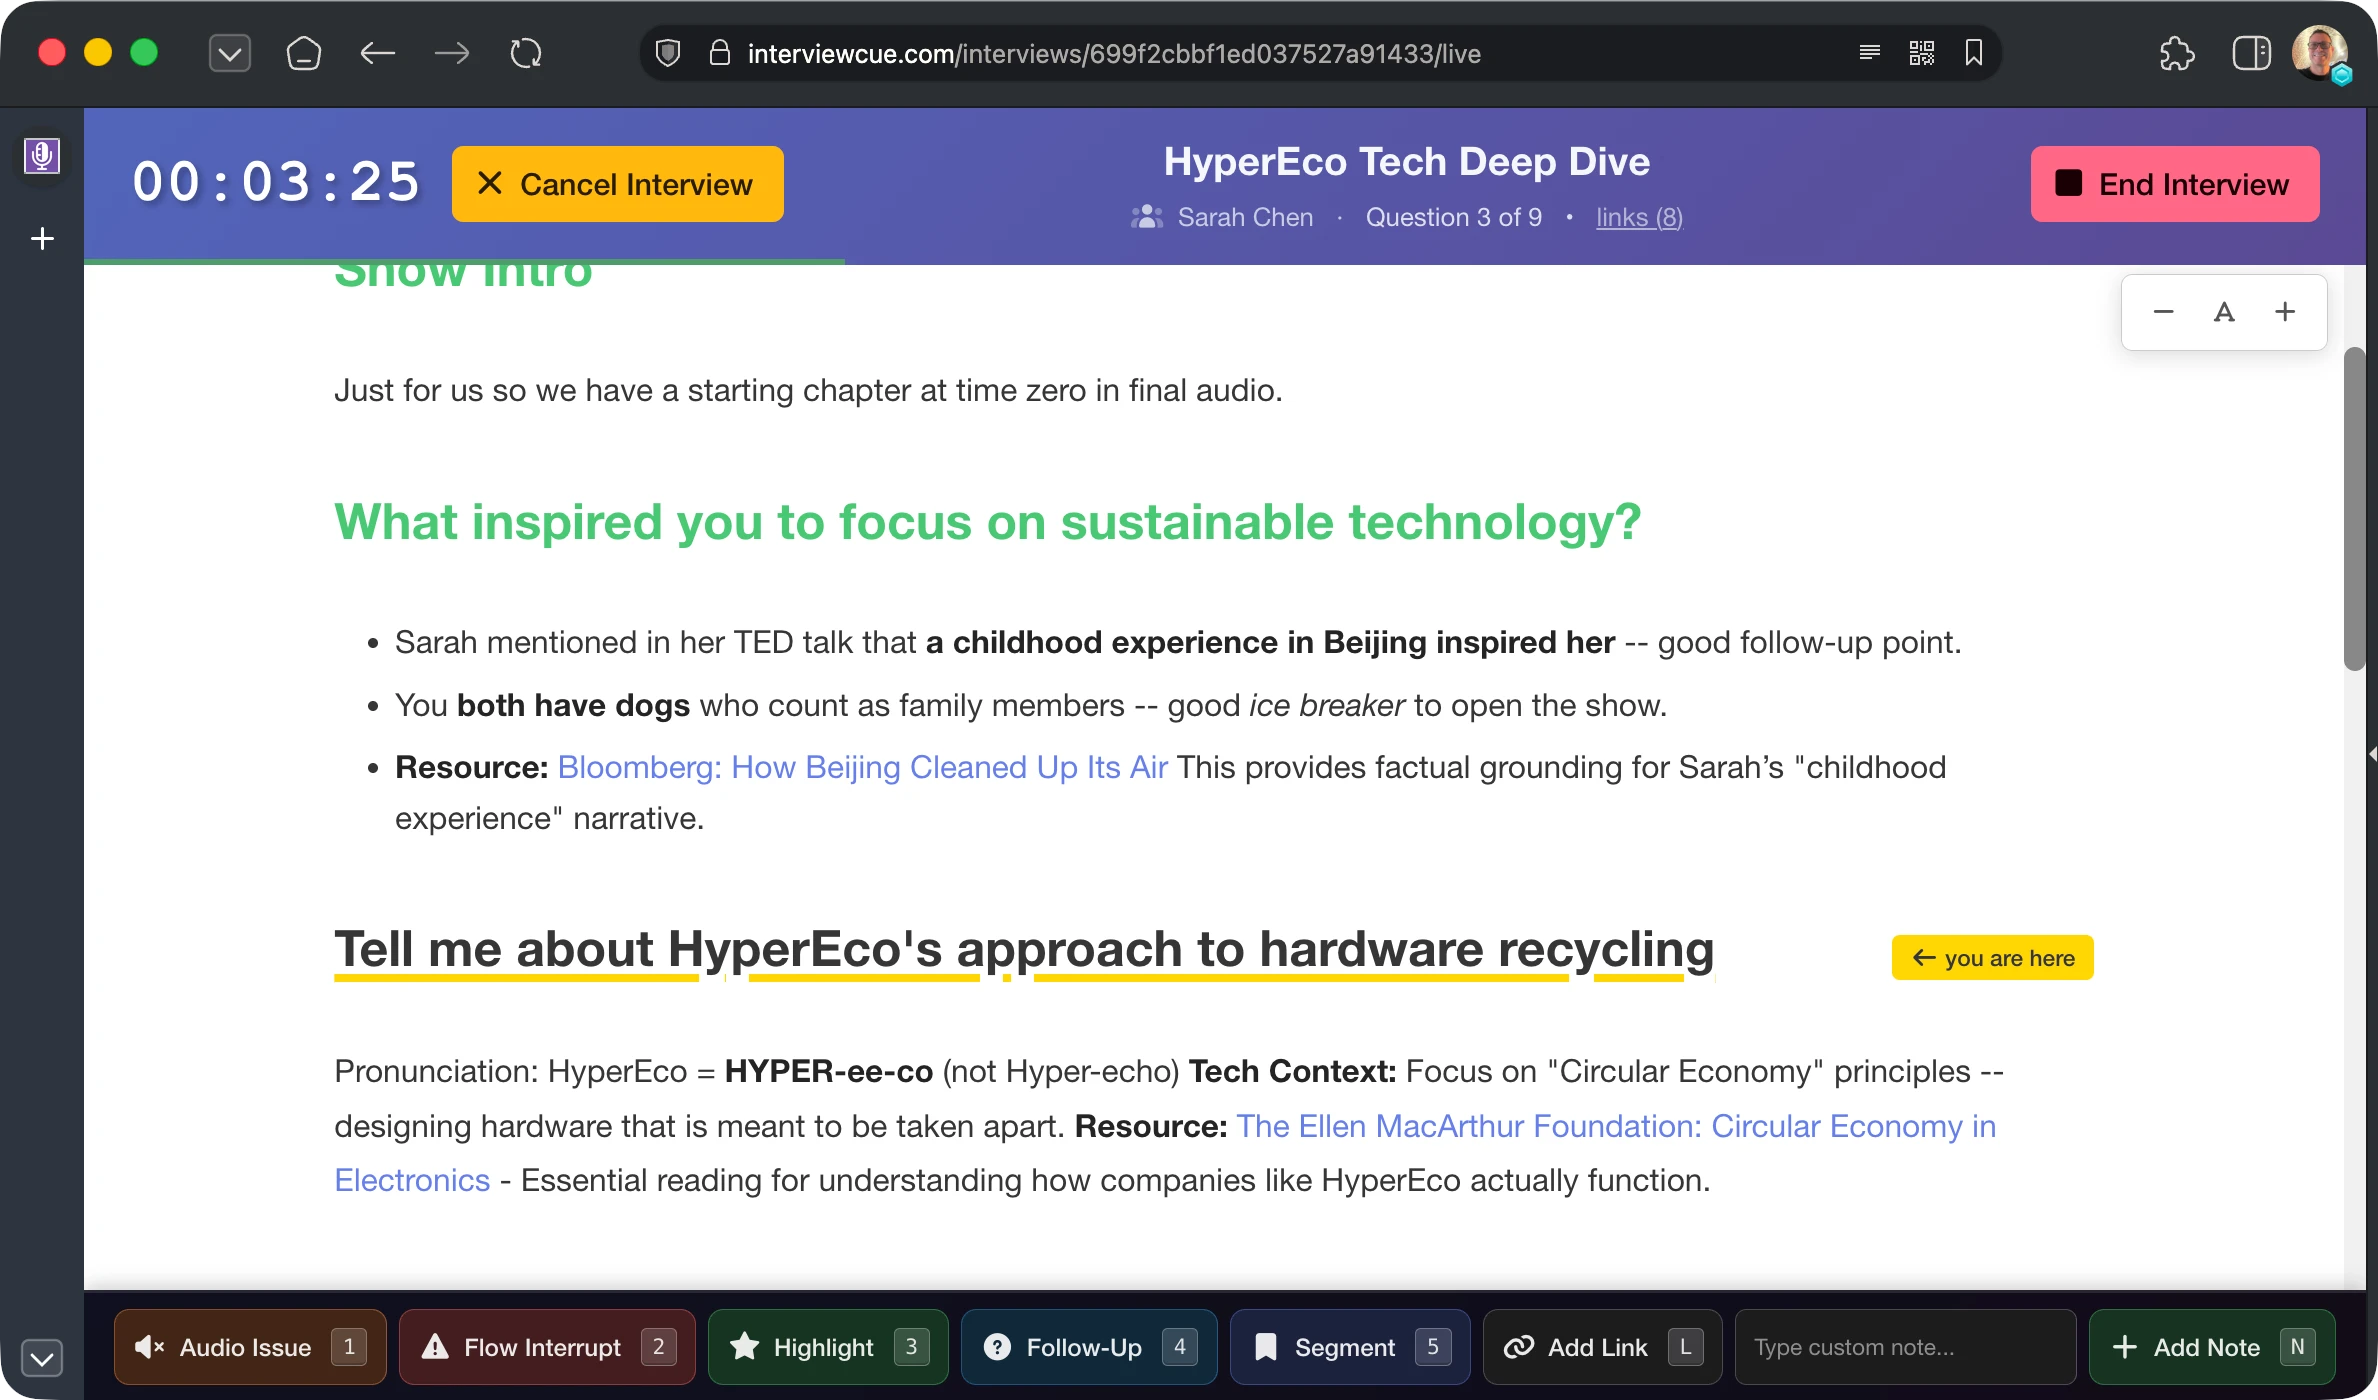Viewport: 2378px width, 1400px height.
Task: Increase font size with the plus button
Action: tap(2285, 312)
